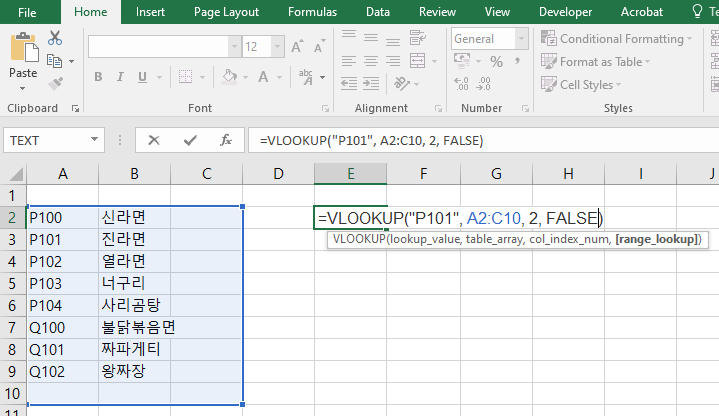Switch to the Data tab

pos(378,12)
